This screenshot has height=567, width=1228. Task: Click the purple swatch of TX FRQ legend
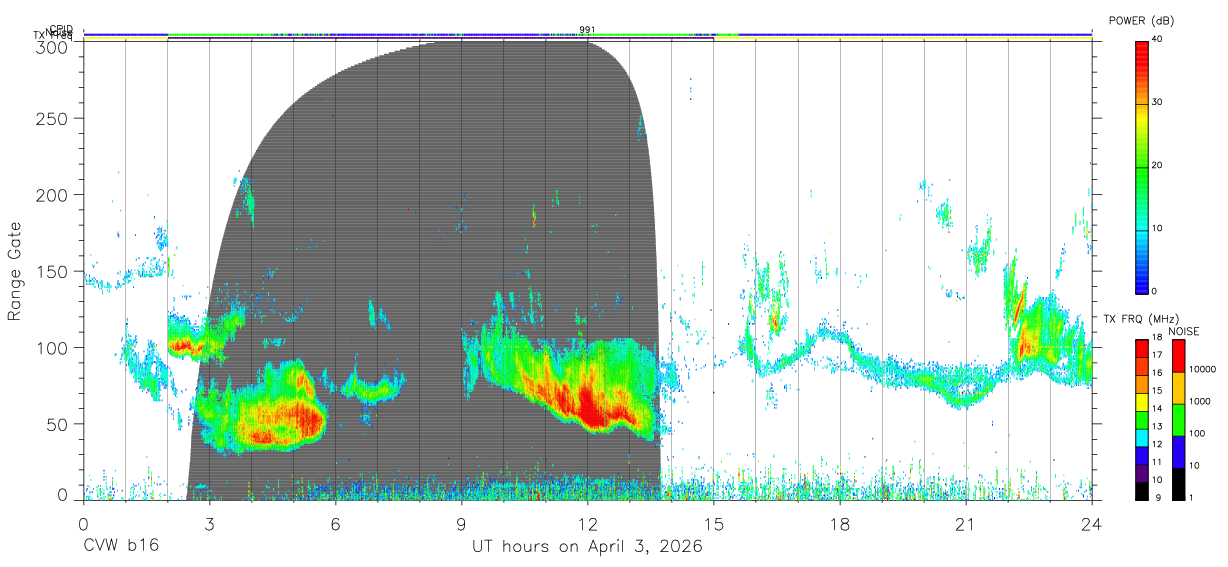(1141, 471)
